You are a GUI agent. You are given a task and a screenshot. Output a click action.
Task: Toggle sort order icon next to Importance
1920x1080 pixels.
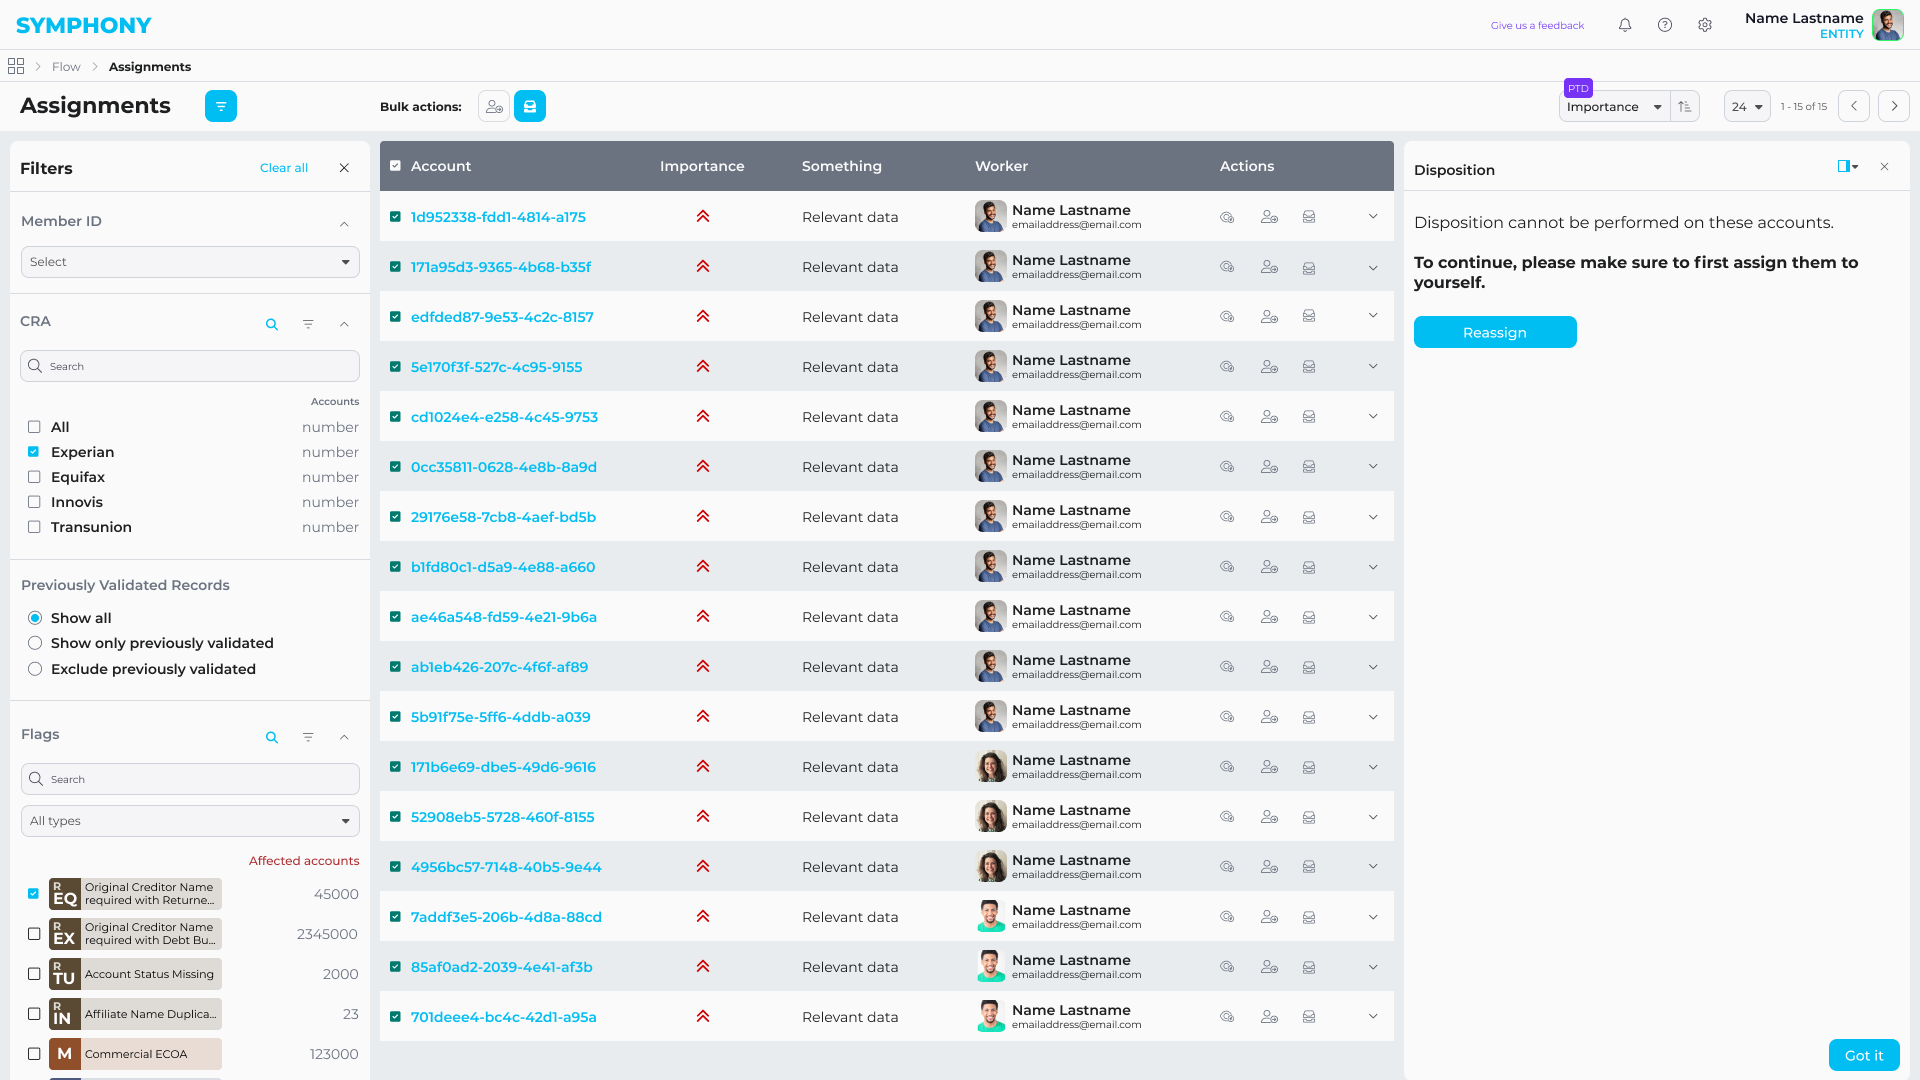pos(1685,107)
